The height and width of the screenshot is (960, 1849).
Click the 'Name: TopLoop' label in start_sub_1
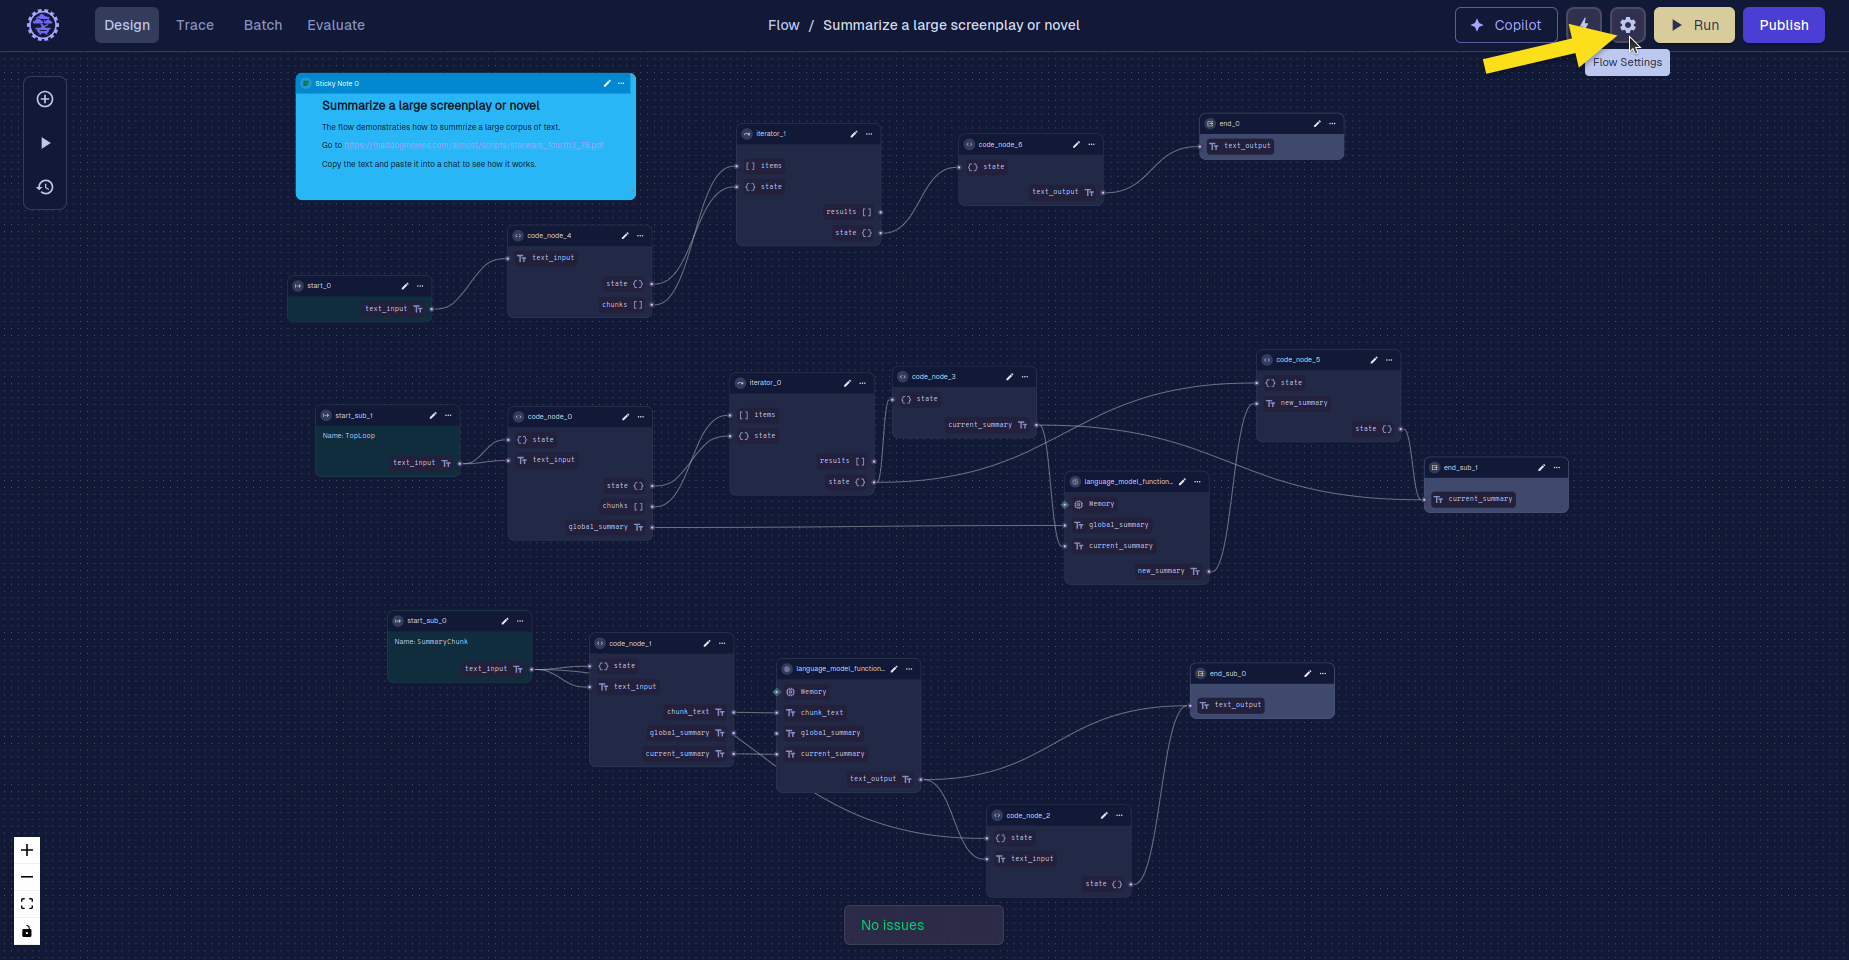pos(349,436)
